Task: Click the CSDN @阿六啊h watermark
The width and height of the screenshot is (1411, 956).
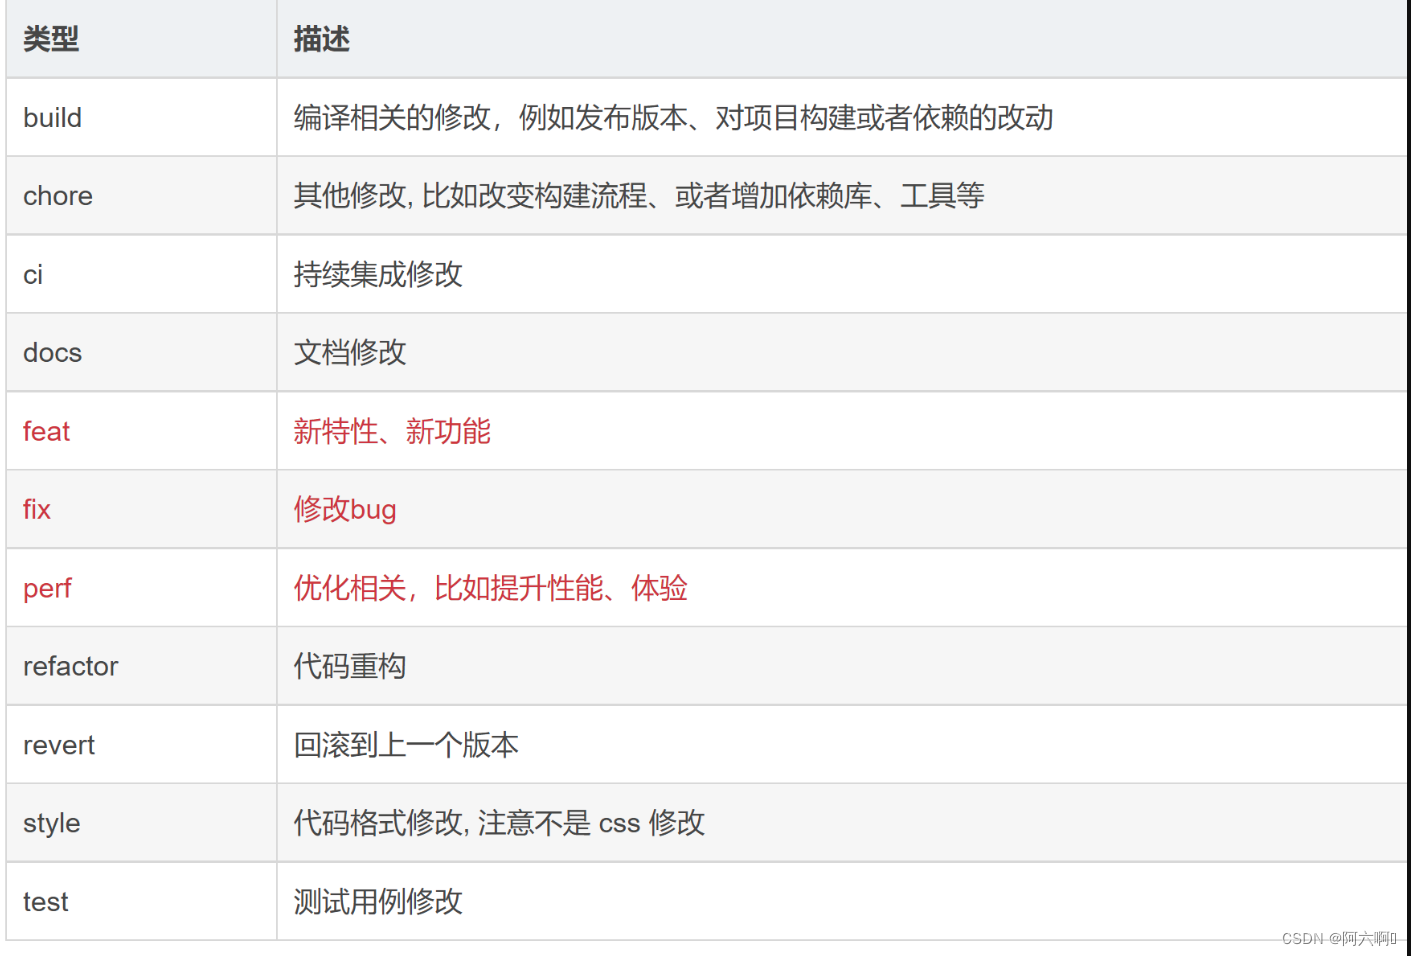Action: point(1339,939)
